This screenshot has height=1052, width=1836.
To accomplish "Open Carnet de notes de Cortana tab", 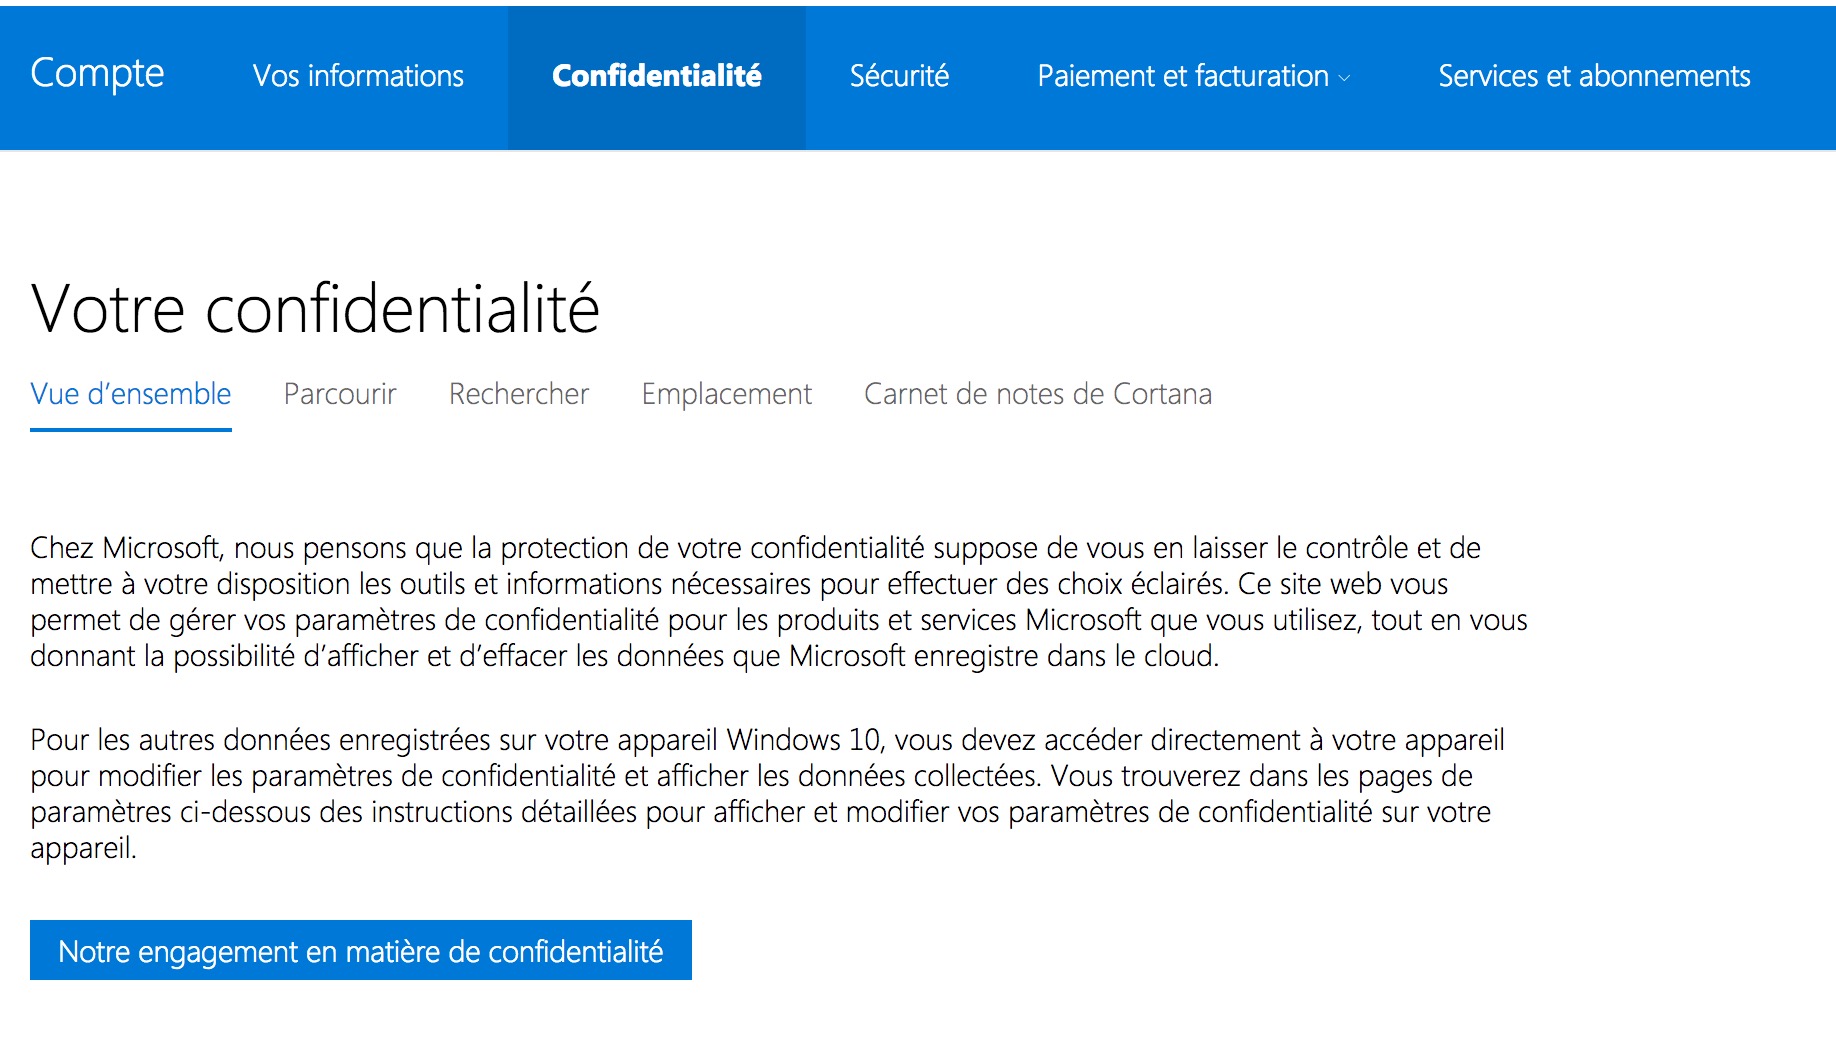I will coord(1038,394).
